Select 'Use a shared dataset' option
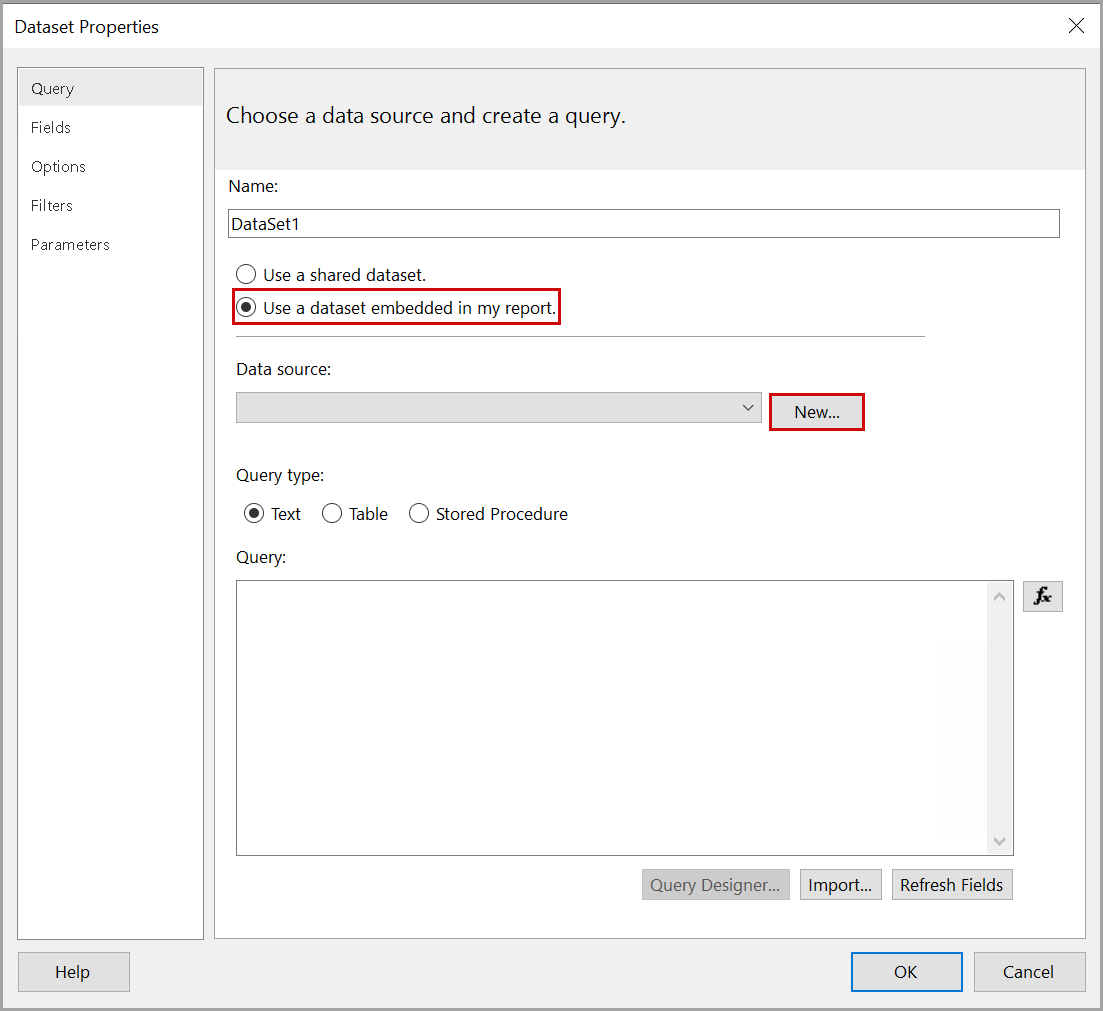 pos(246,274)
